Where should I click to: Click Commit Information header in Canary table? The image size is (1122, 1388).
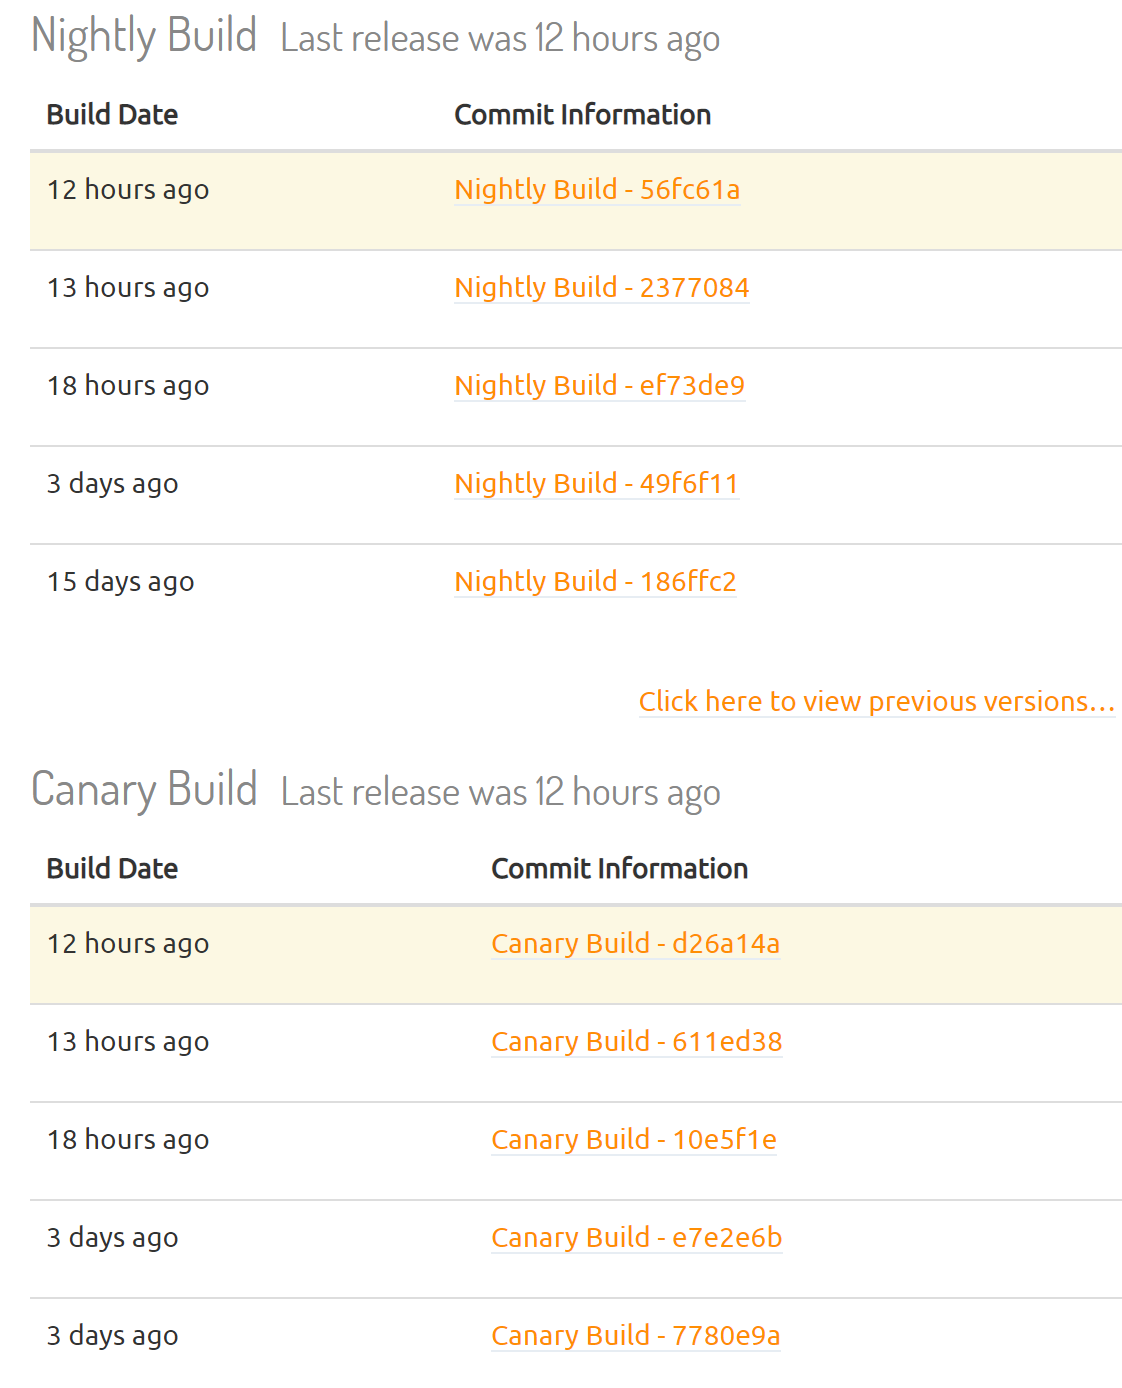click(x=619, y=868)
